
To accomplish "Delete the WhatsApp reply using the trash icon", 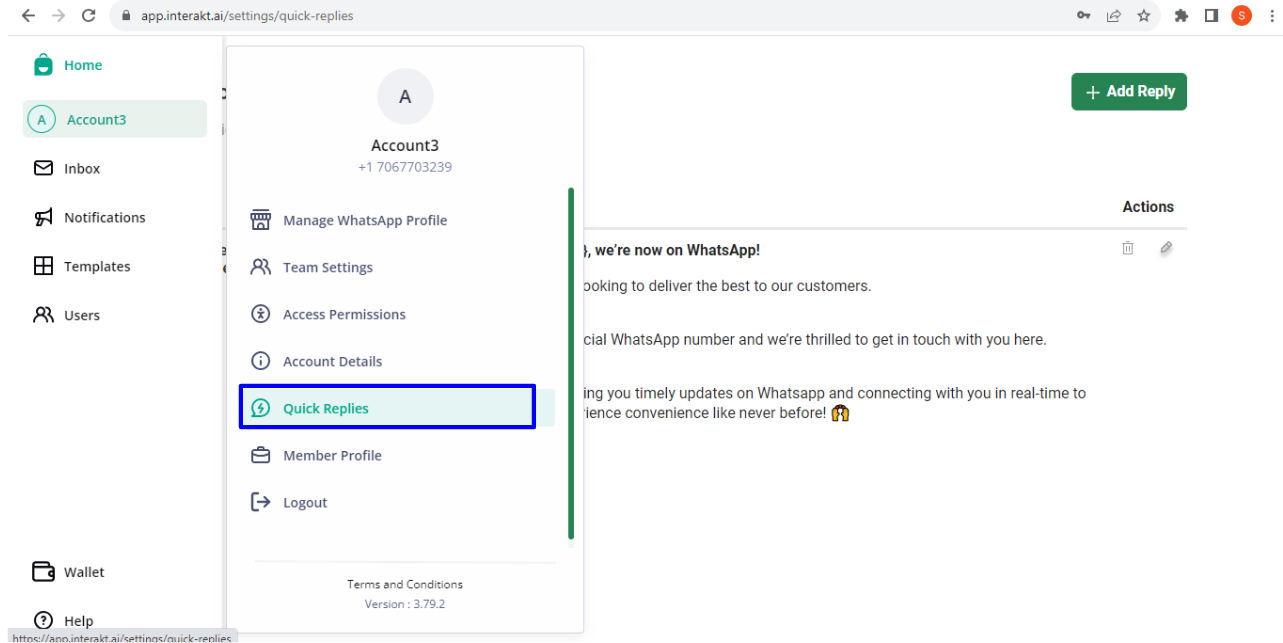I will pyautogui.click(x=1128, y=247).
